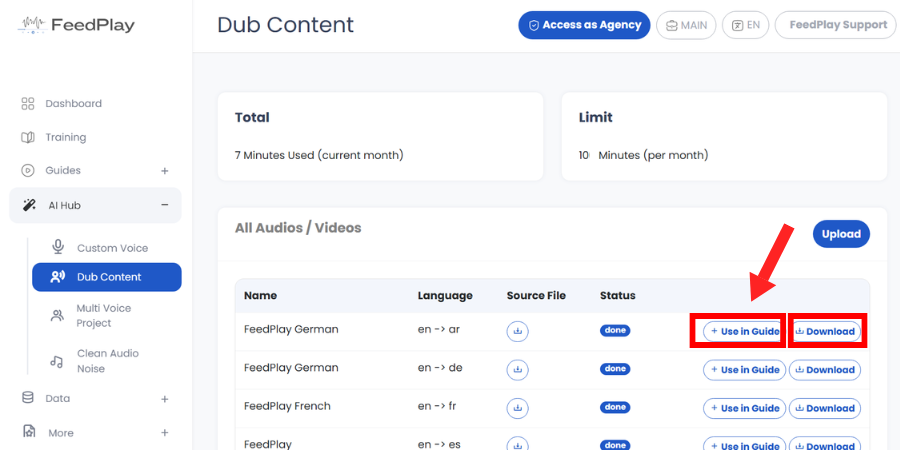Download source file for en -> de row
Image resolution: width=900 pixels, height=450 pixels.
[518, 370]
